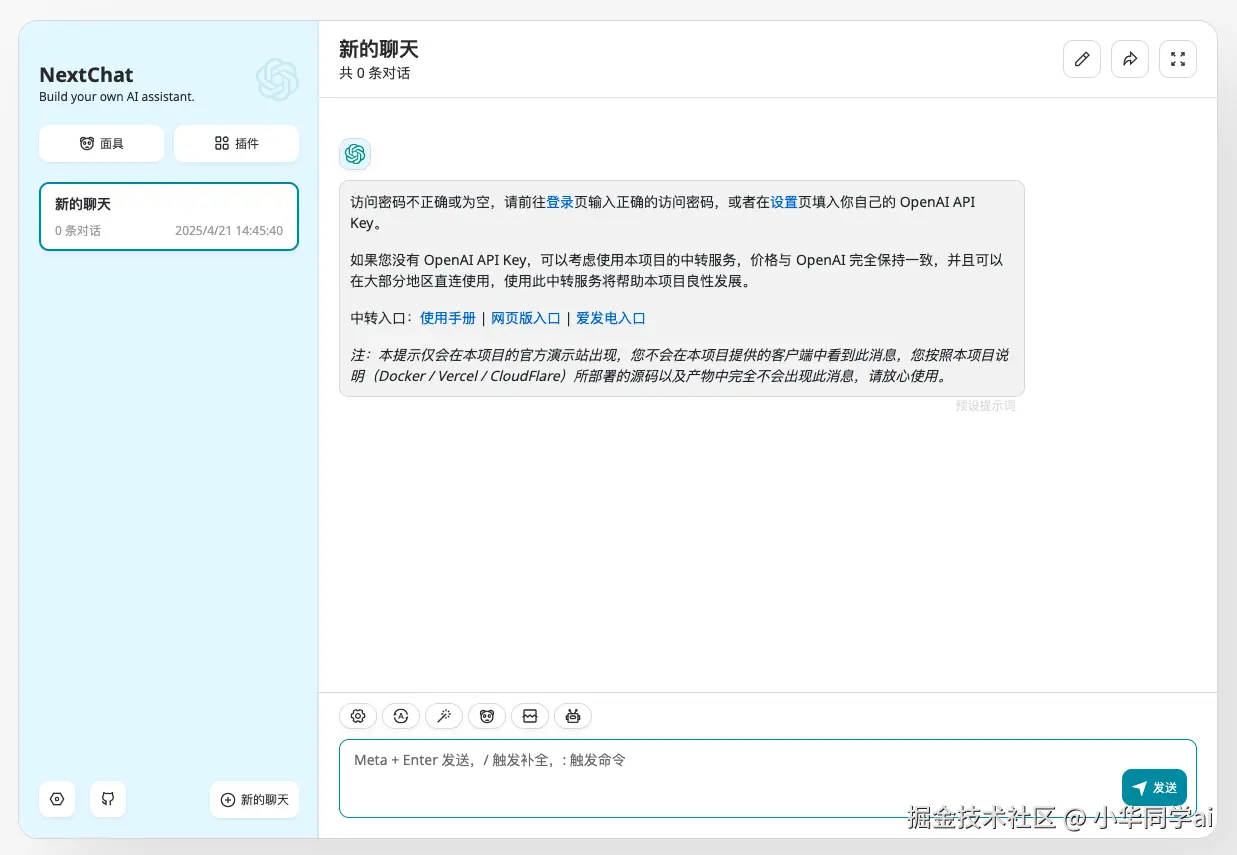This screenshot has width=1237, height=855.
Task: Click the NextChat sidebar title
Action: coord(86,75)
